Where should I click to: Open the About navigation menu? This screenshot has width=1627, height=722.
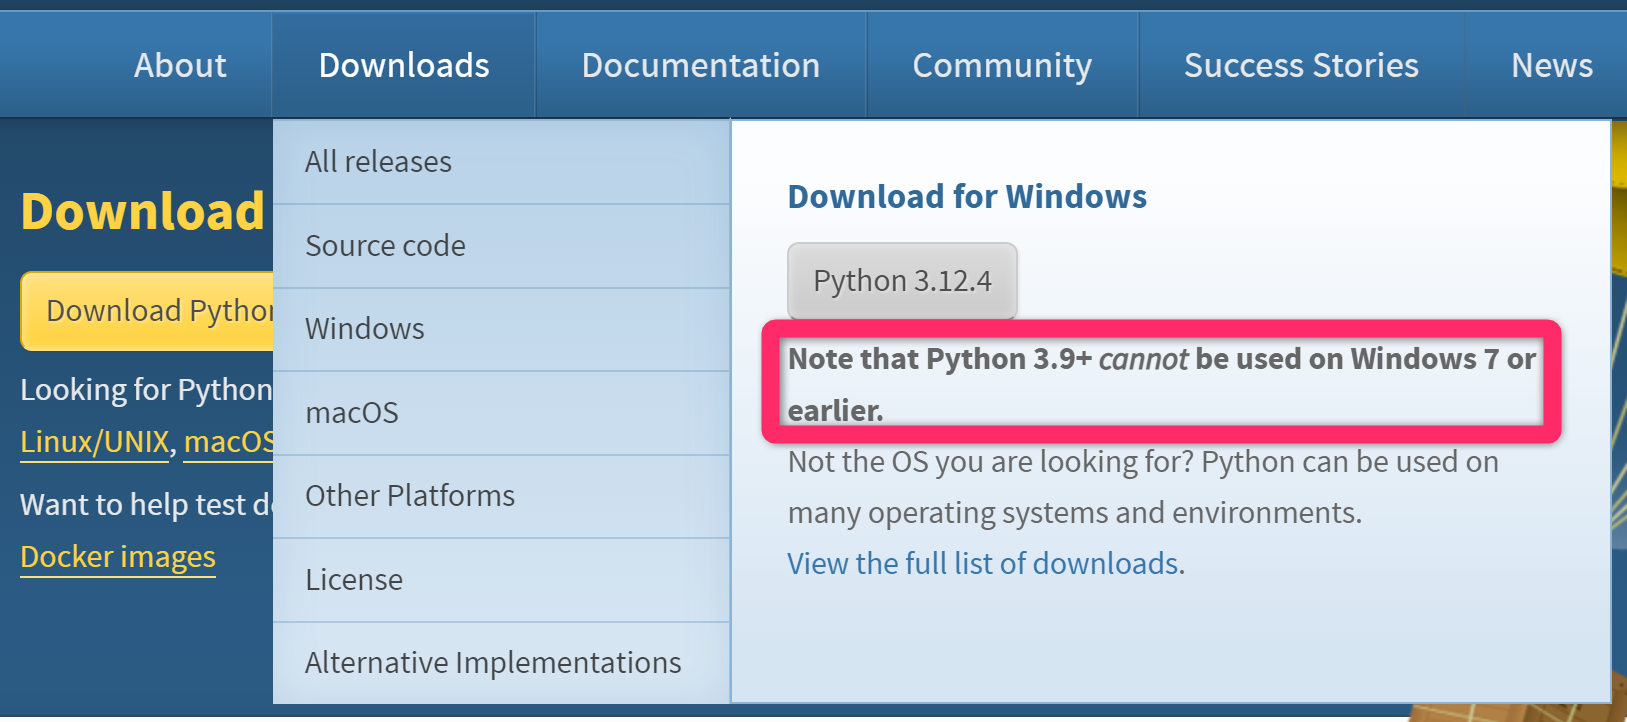click(x=180, y=65)
